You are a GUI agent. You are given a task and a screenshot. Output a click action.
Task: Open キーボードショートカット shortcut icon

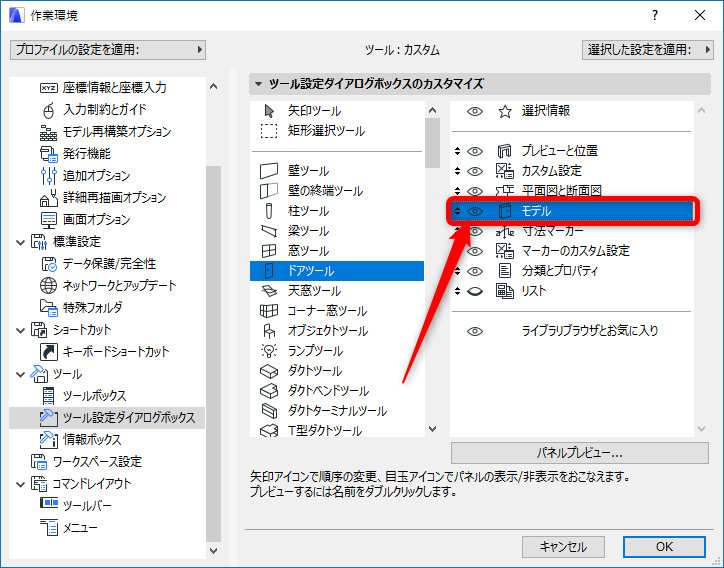[48, 351]
